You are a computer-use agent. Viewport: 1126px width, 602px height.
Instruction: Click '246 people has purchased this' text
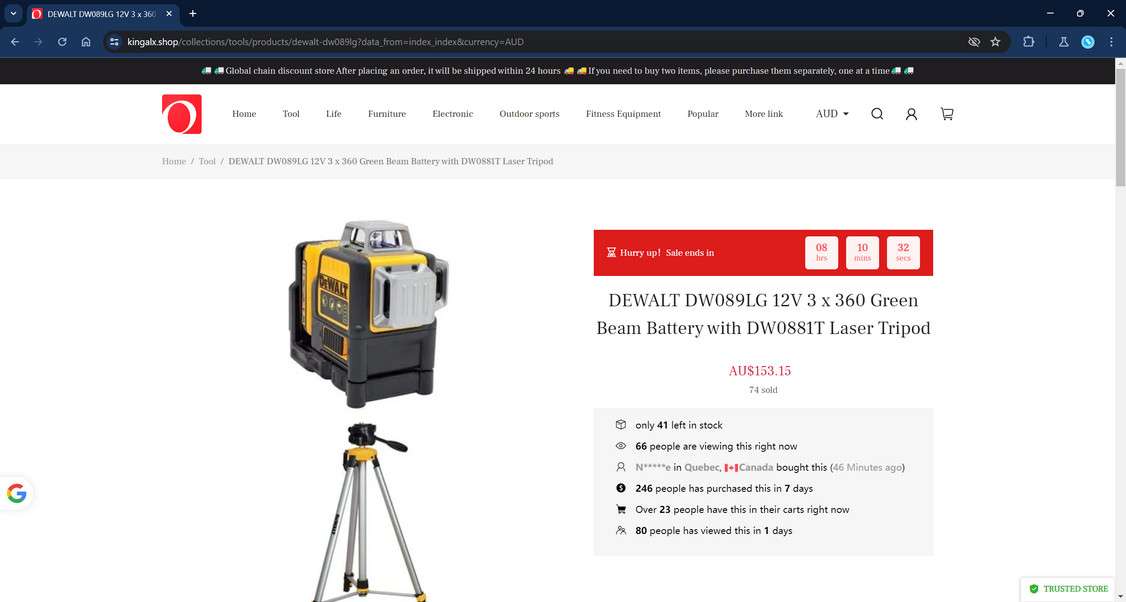pyautogui.click(x=724, y=488)
